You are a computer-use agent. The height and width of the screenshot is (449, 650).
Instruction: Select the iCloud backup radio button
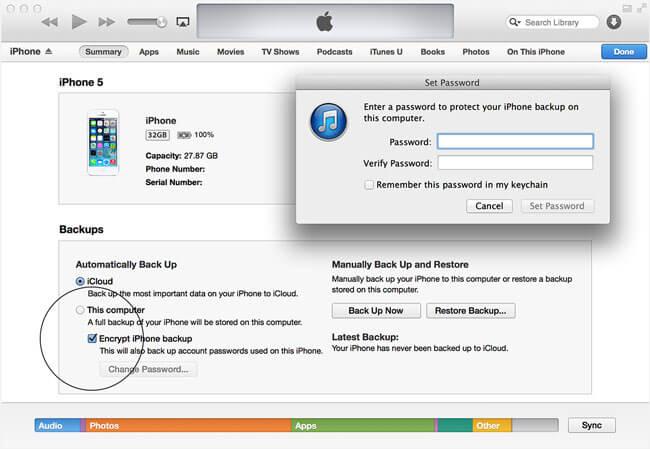pos(80,281)
